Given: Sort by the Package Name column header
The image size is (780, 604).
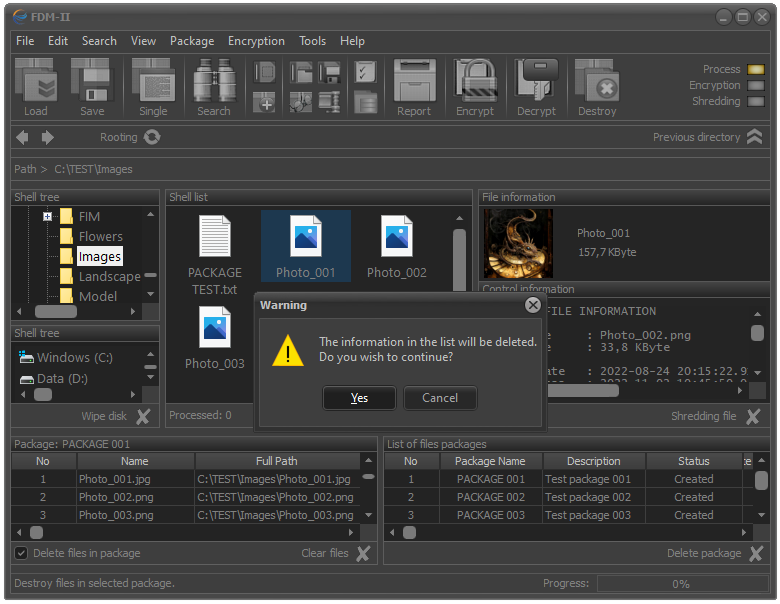Looking at the screenshot, I should point(490,461).
